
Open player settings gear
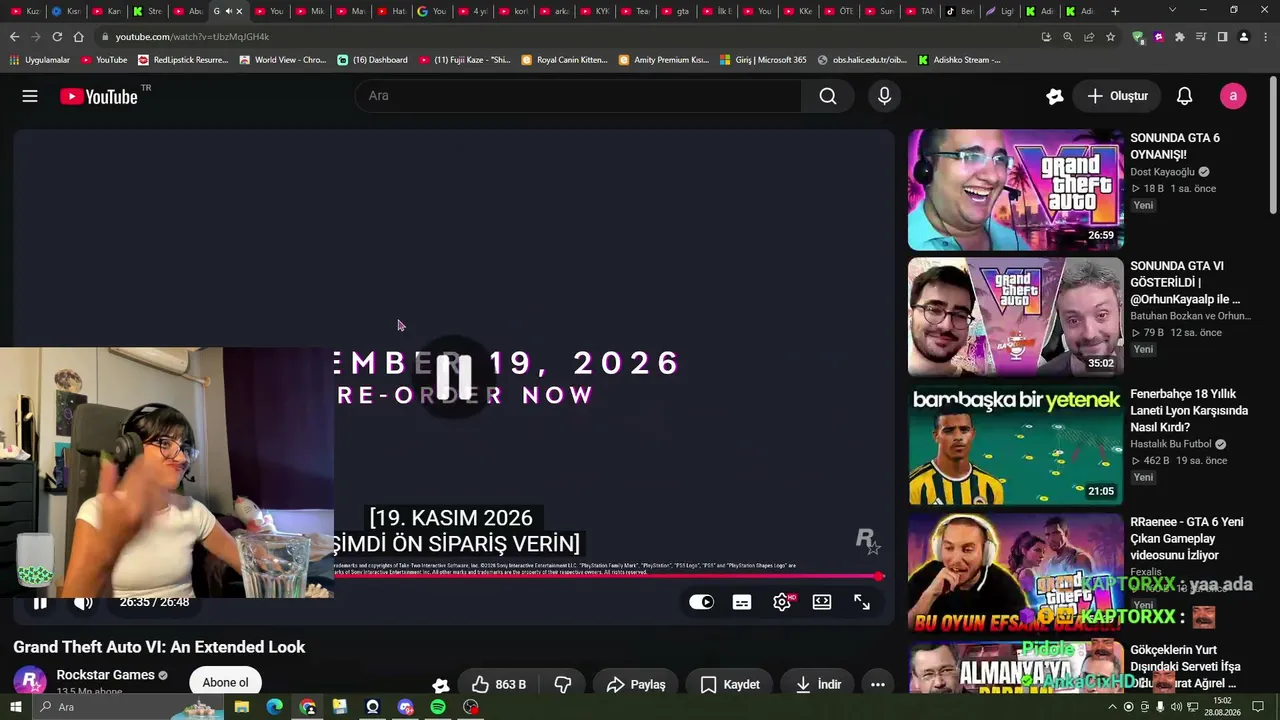tap(782, 602)
